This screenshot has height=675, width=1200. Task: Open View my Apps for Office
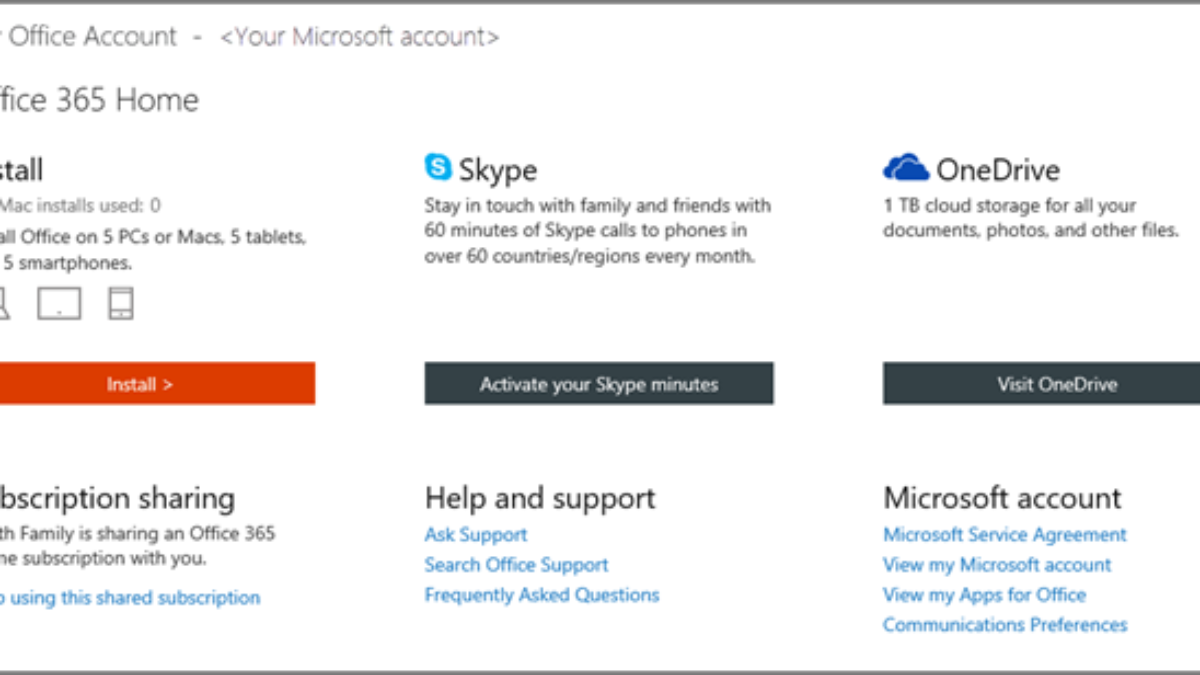point(983,595)
